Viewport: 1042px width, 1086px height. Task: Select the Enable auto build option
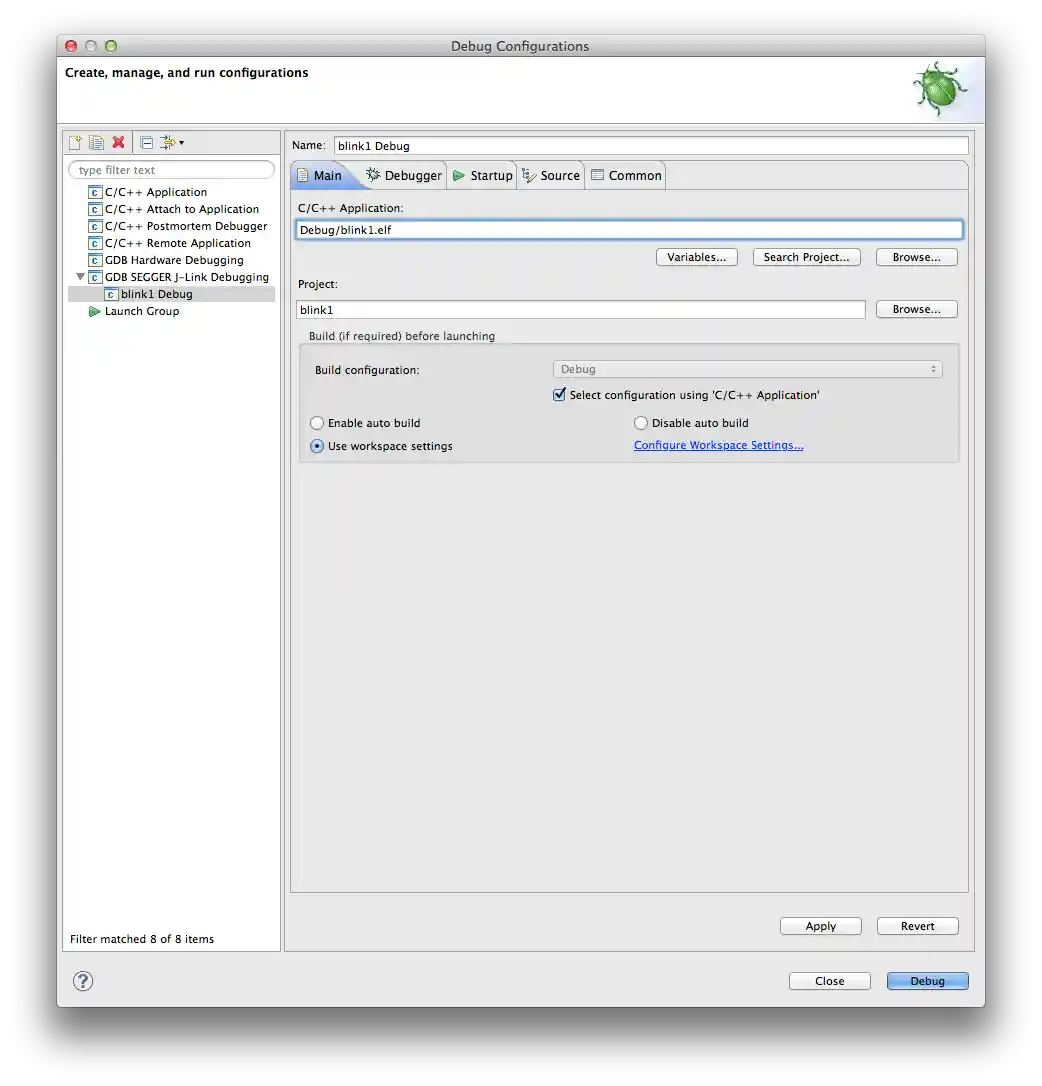coord(317,422)
